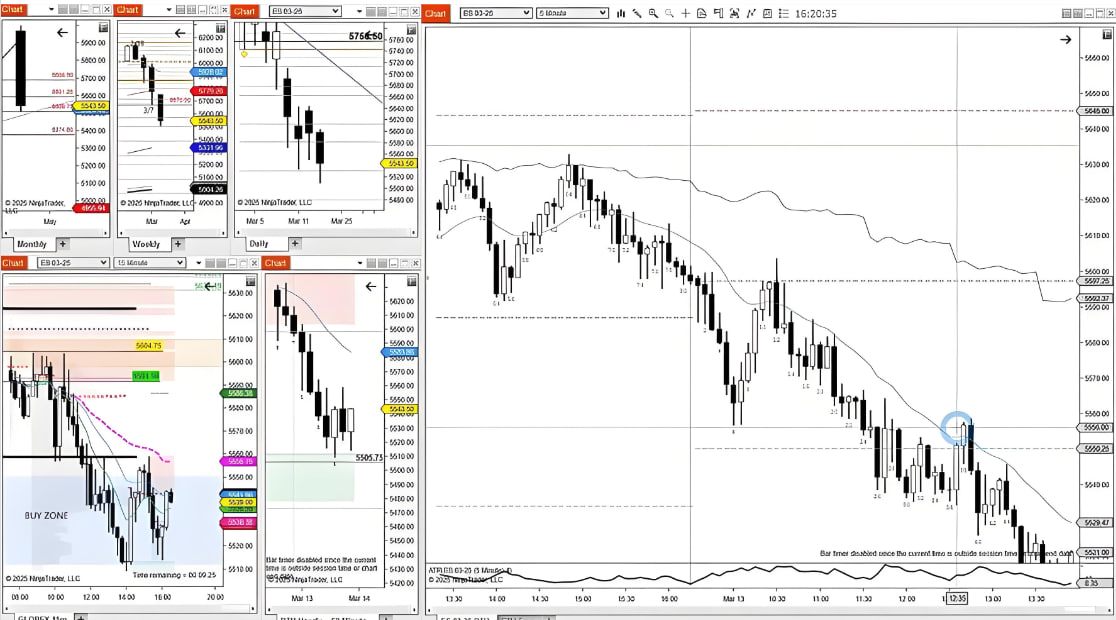Select the Weekly tab
This screenshot has width=1116, height=620.
click(146, 244)
